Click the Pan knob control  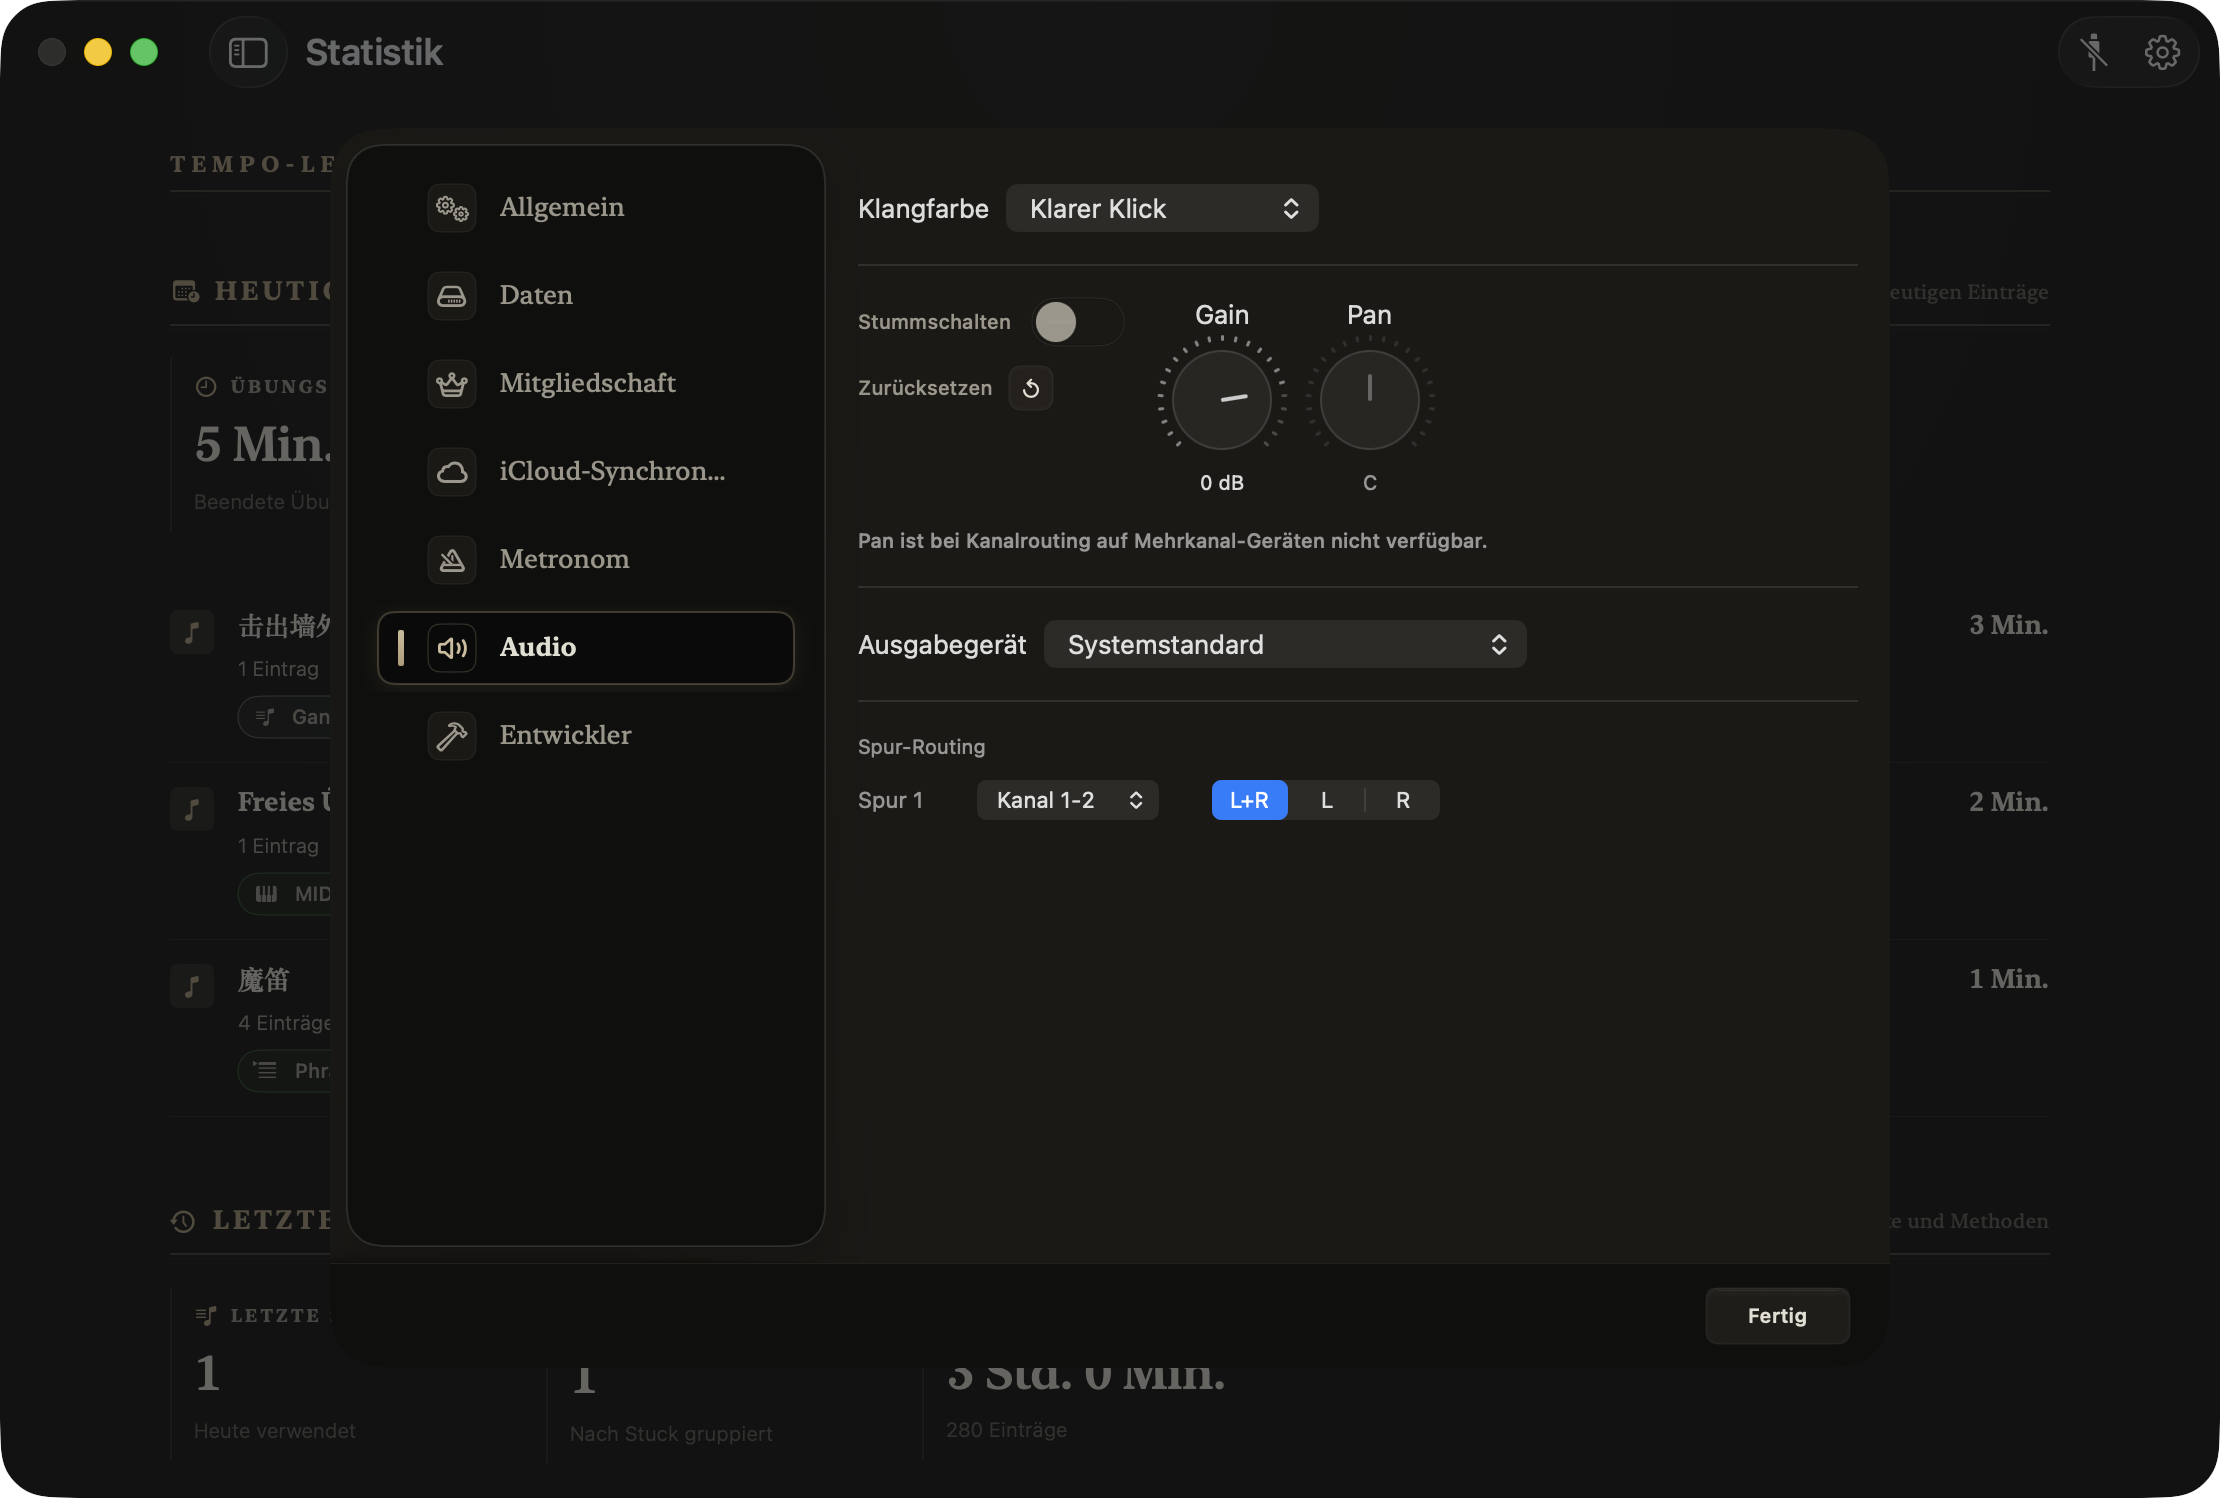[x=1370, y=398]
